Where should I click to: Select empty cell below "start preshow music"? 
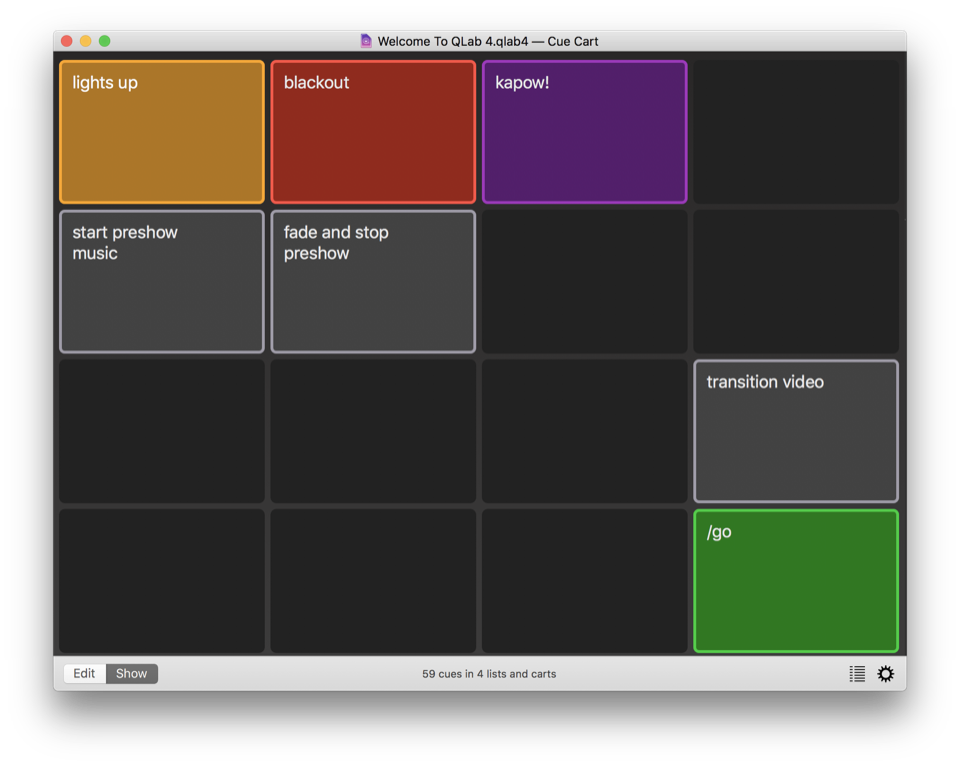point(162,431)
